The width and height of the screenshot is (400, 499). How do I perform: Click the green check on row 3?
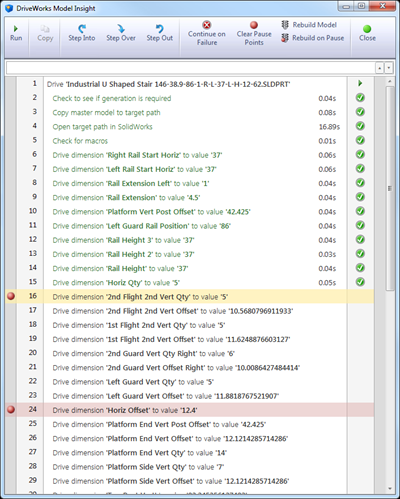tap(360, 112)
